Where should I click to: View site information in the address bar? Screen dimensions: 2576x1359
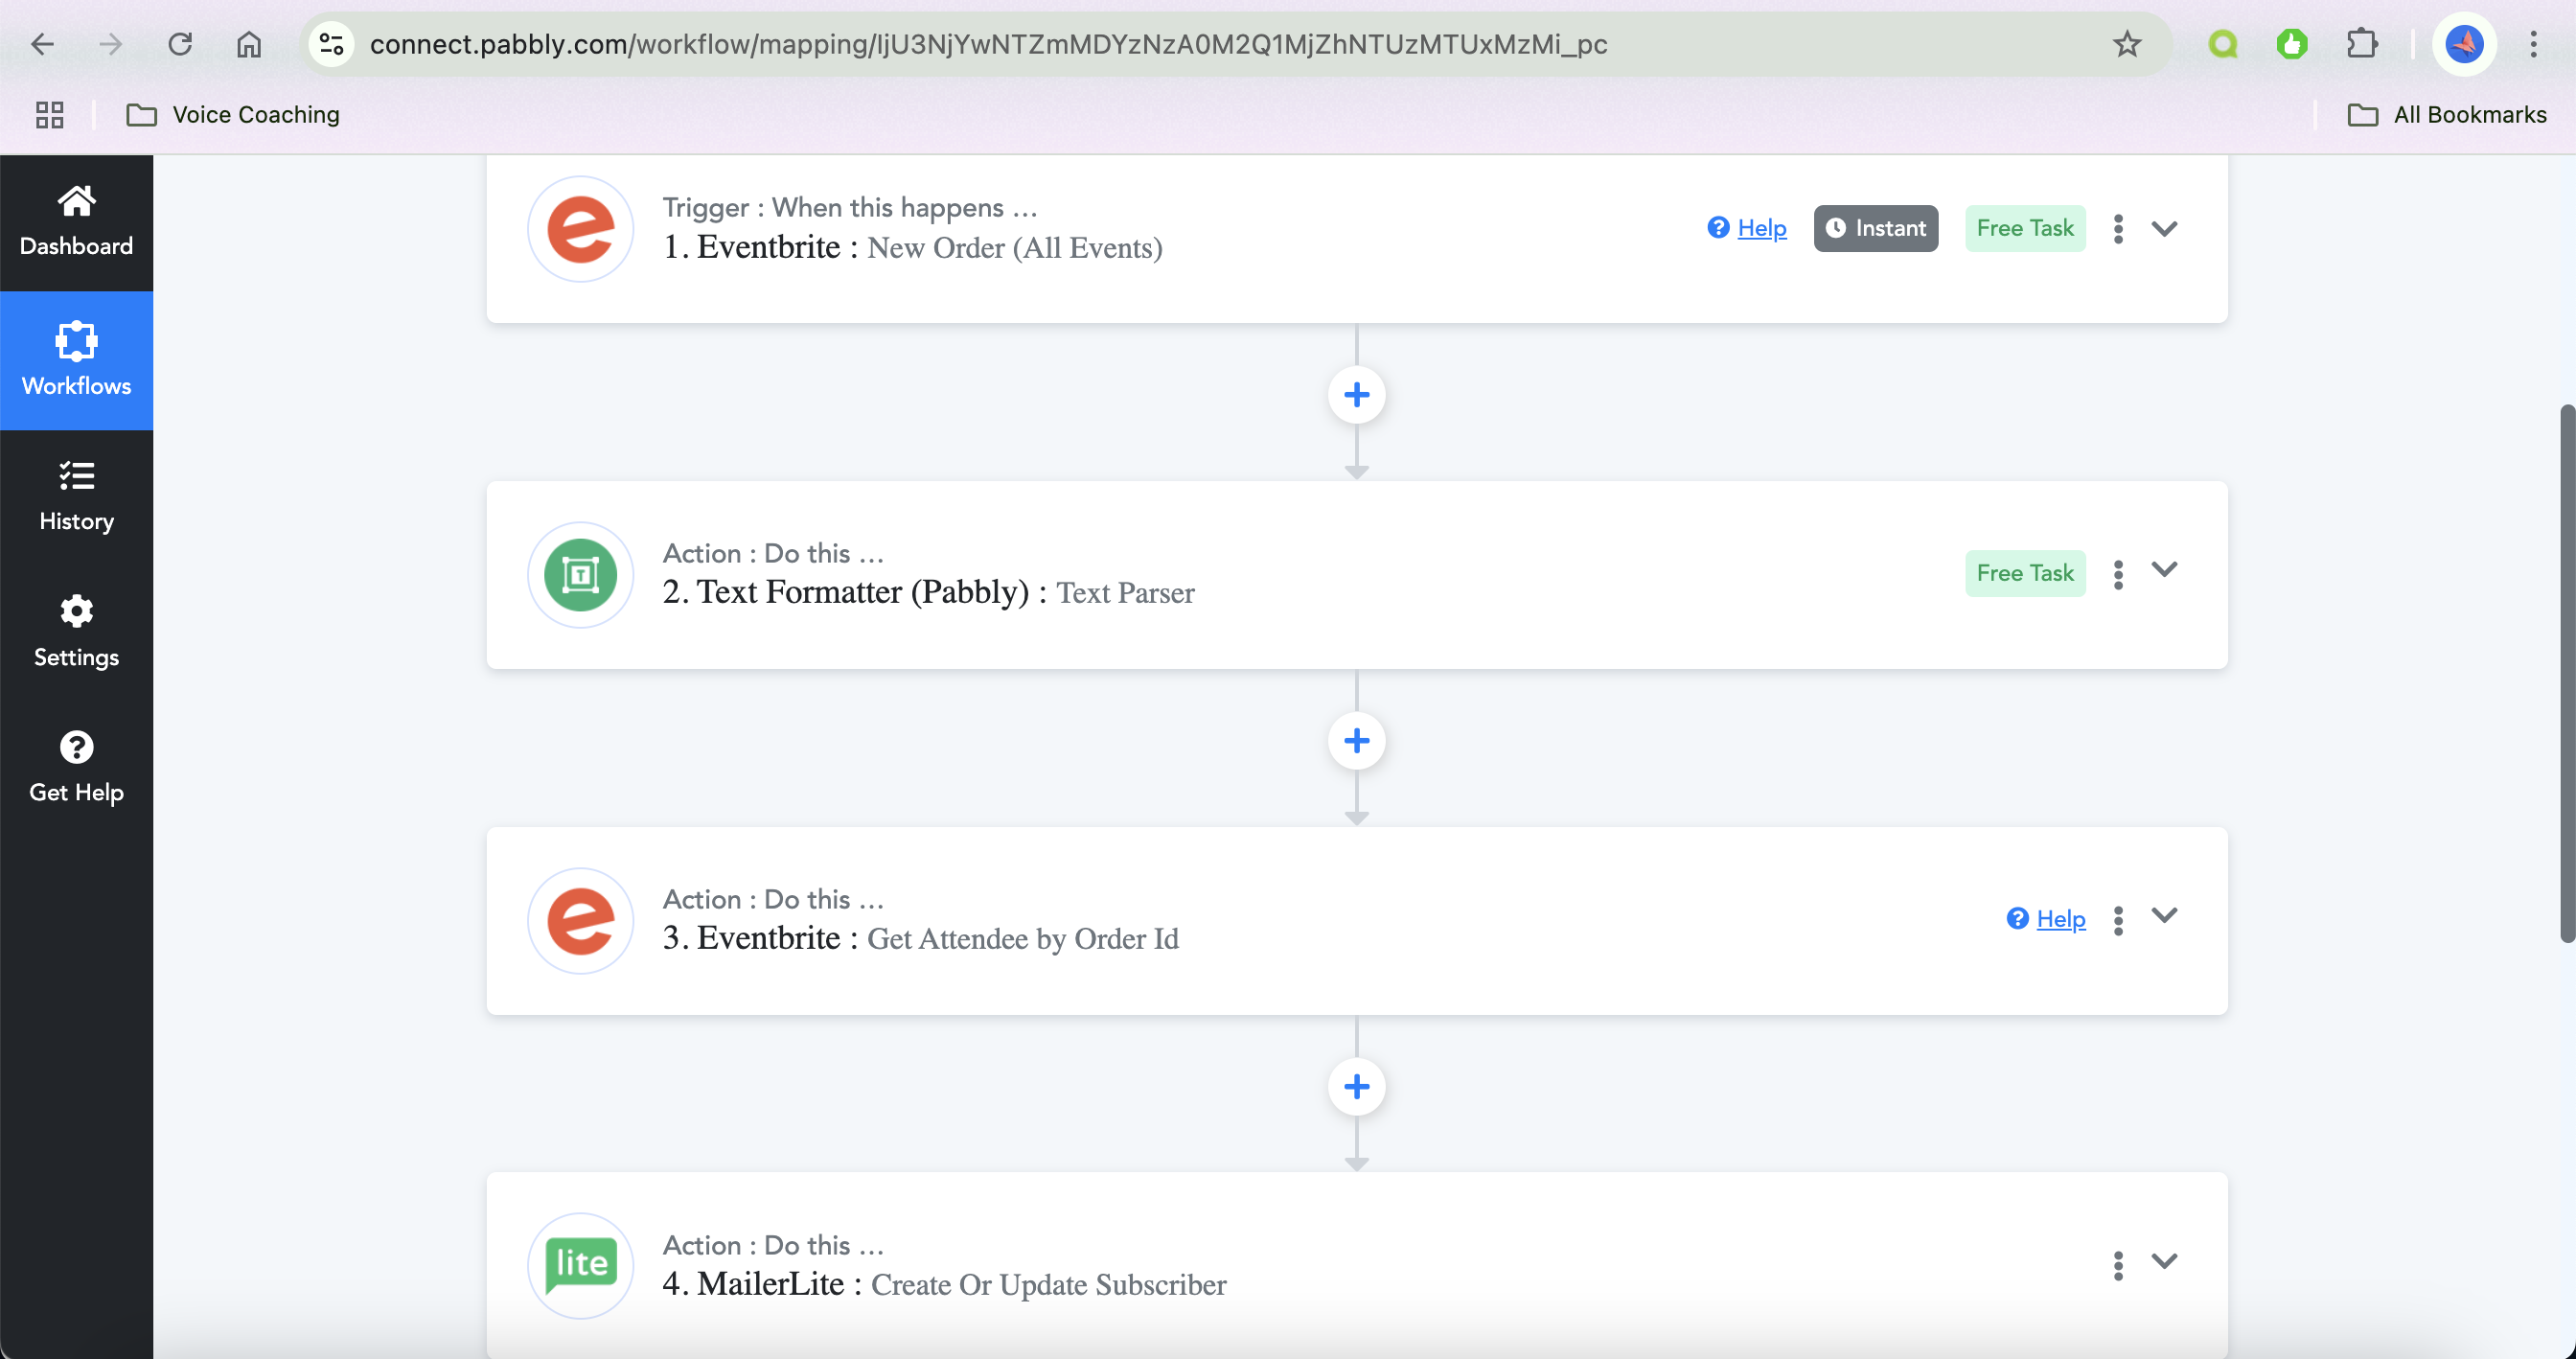coord(331,44)
